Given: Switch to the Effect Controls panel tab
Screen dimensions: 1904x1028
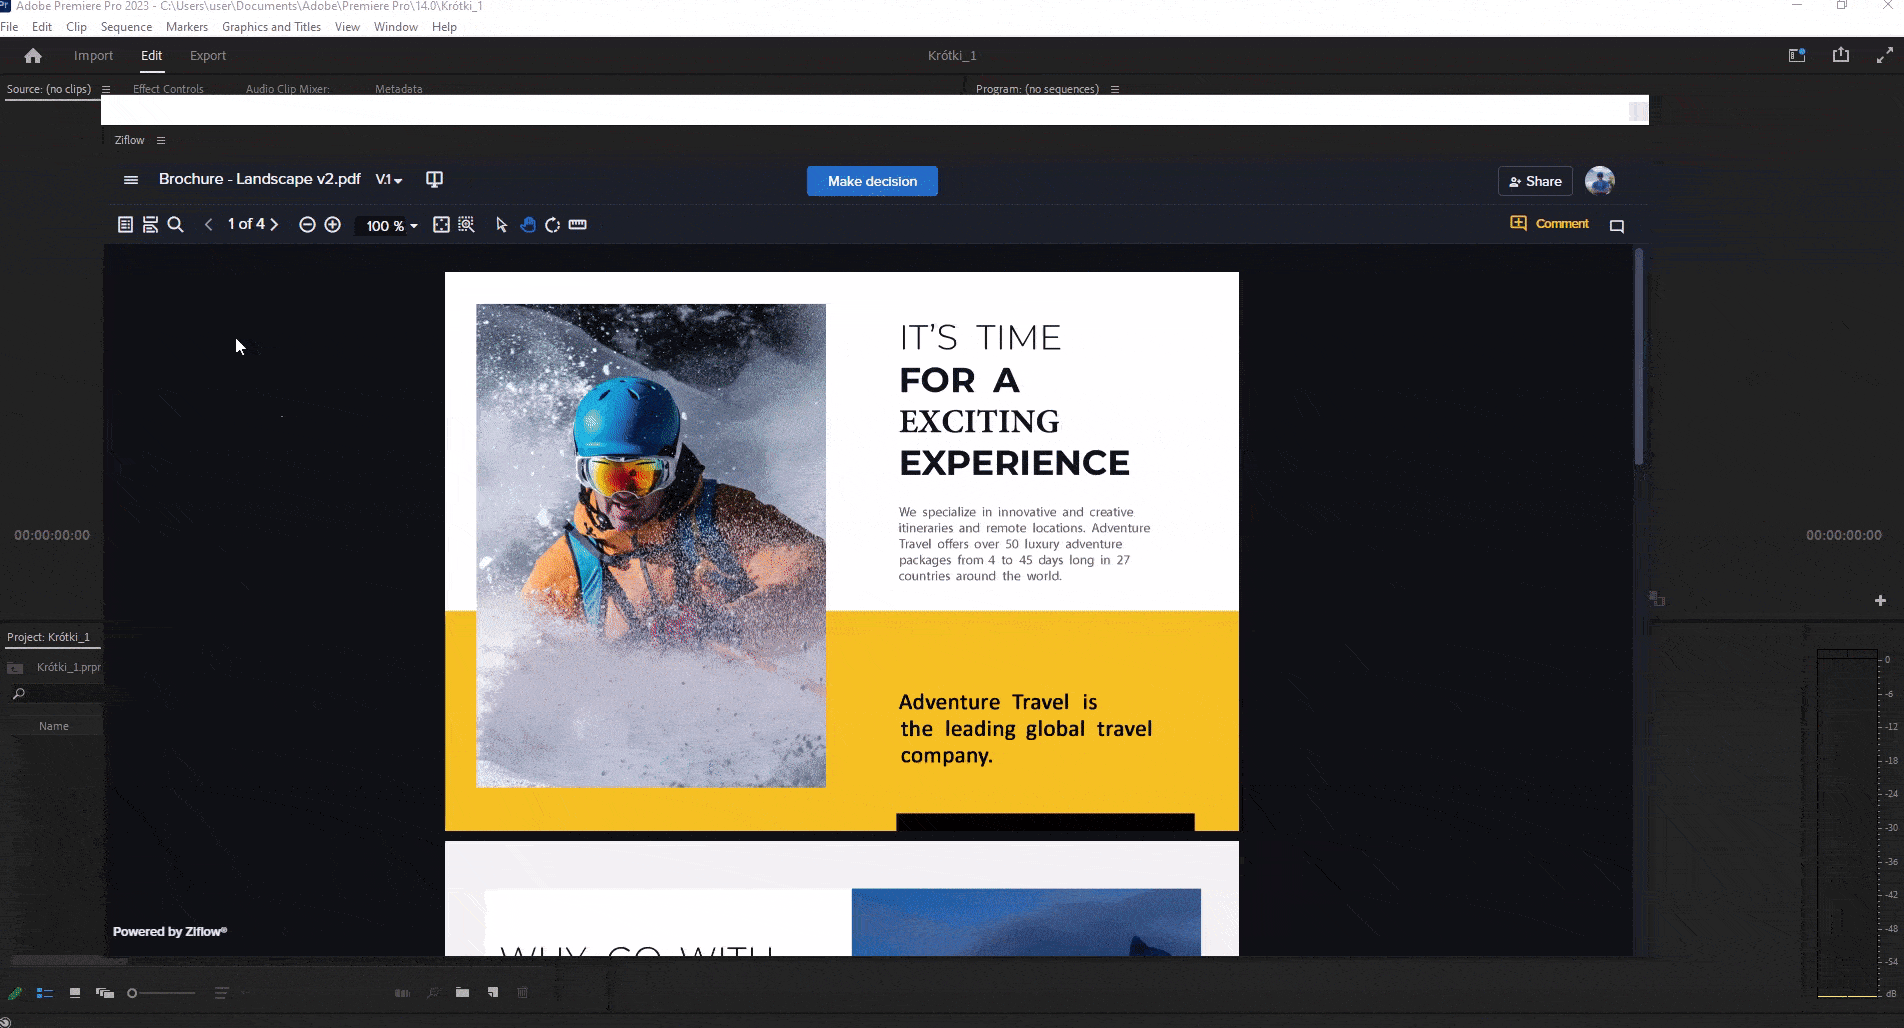Looking at the screenshot, I should (x=168, y=89).
